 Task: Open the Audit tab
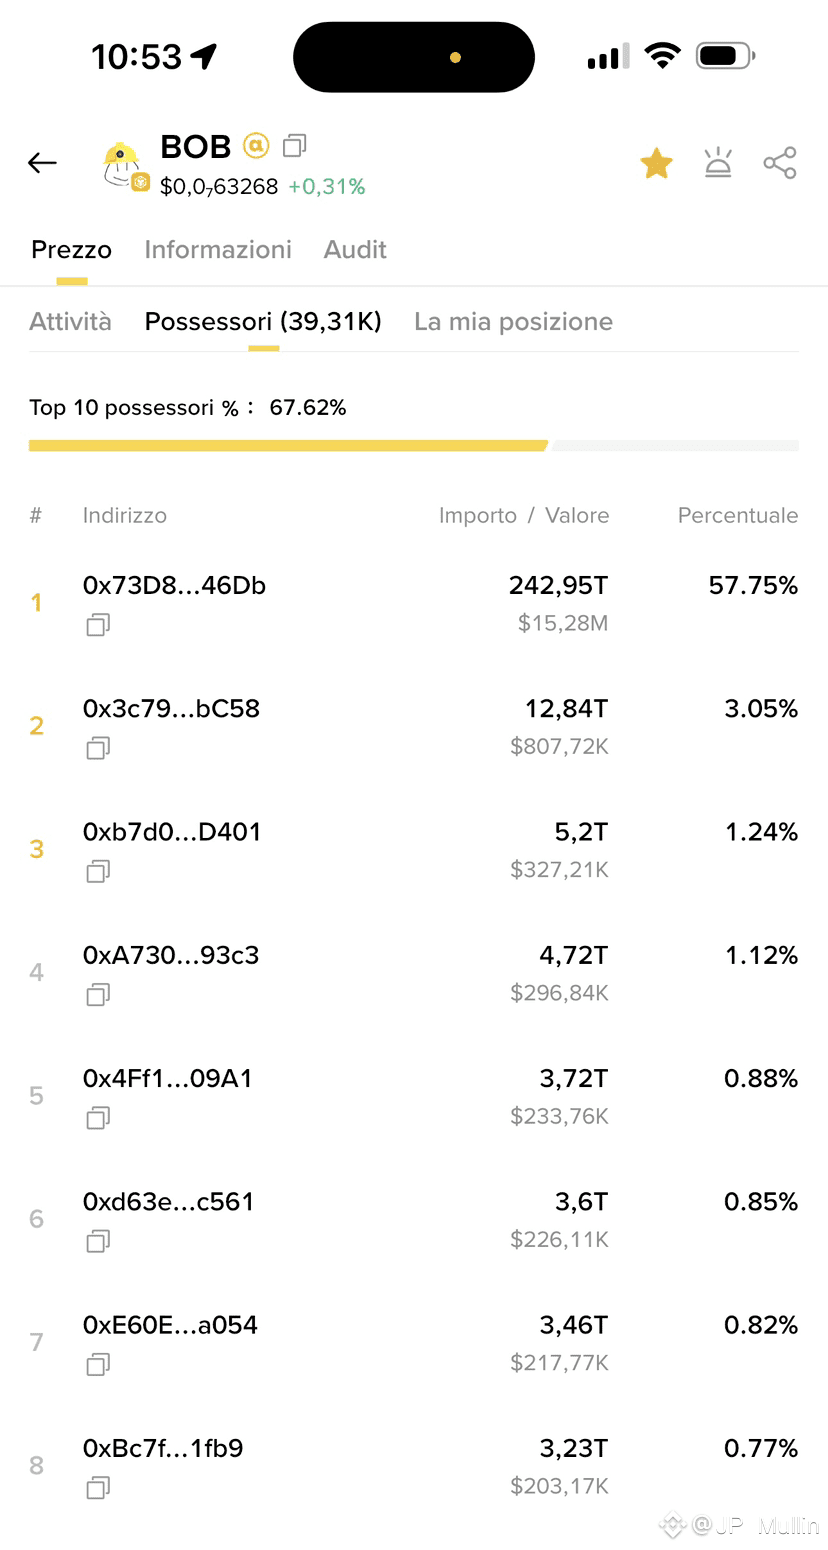click(355, 249)
